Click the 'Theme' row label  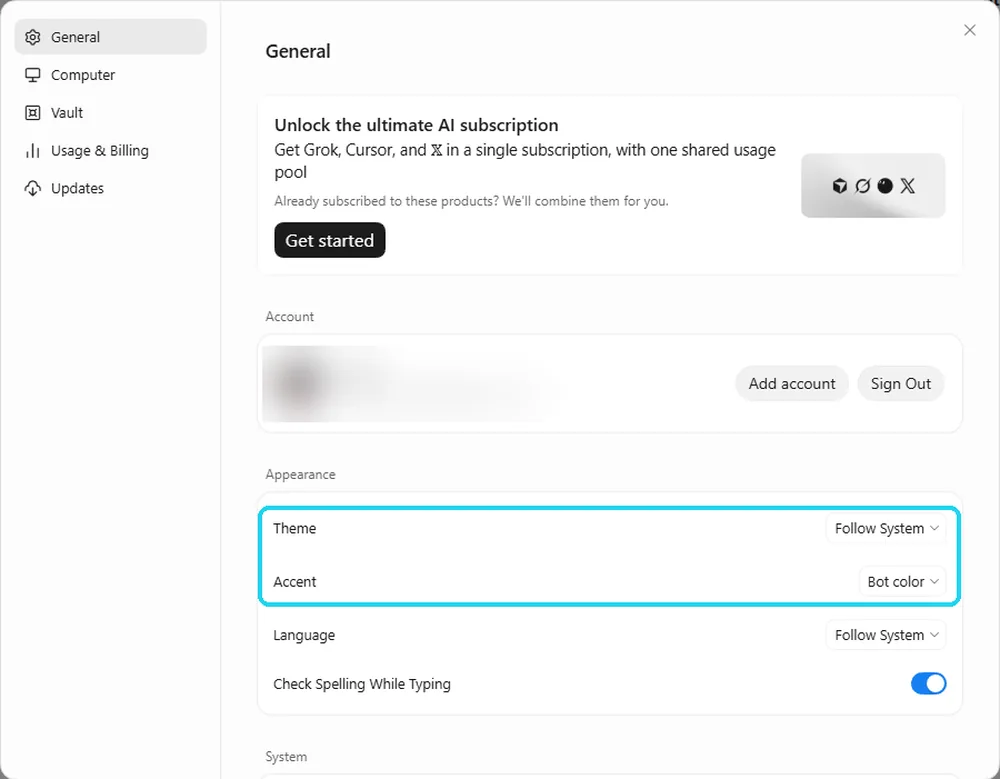(295, 528)
